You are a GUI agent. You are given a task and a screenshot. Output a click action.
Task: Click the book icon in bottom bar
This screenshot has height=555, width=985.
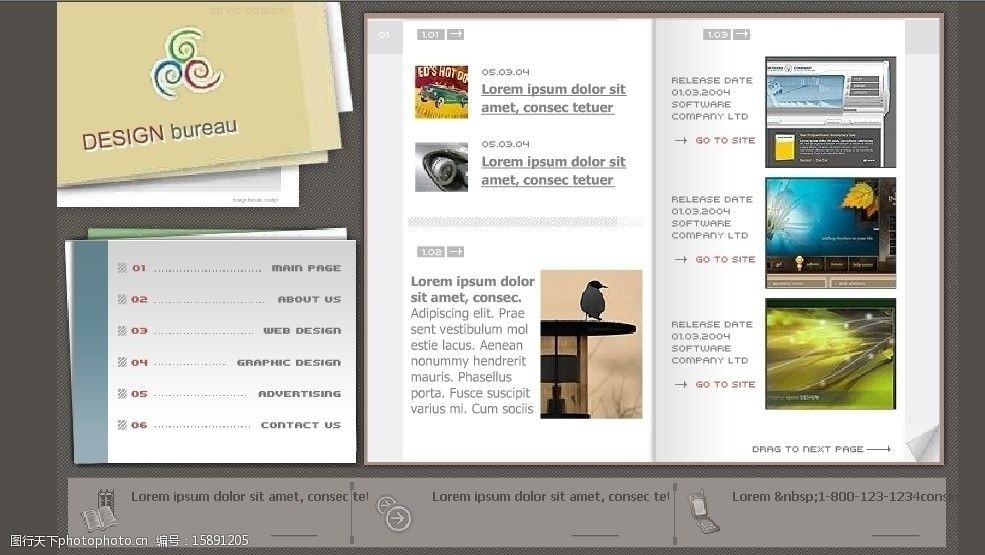pos(98,512)
